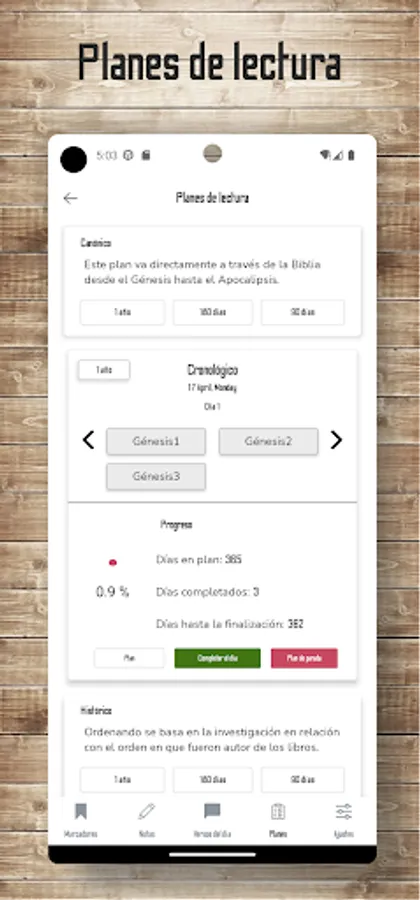This screenshot has height=900, width=420.
Task: Select the Planes clipboard icon
Action: coord(278,812)
